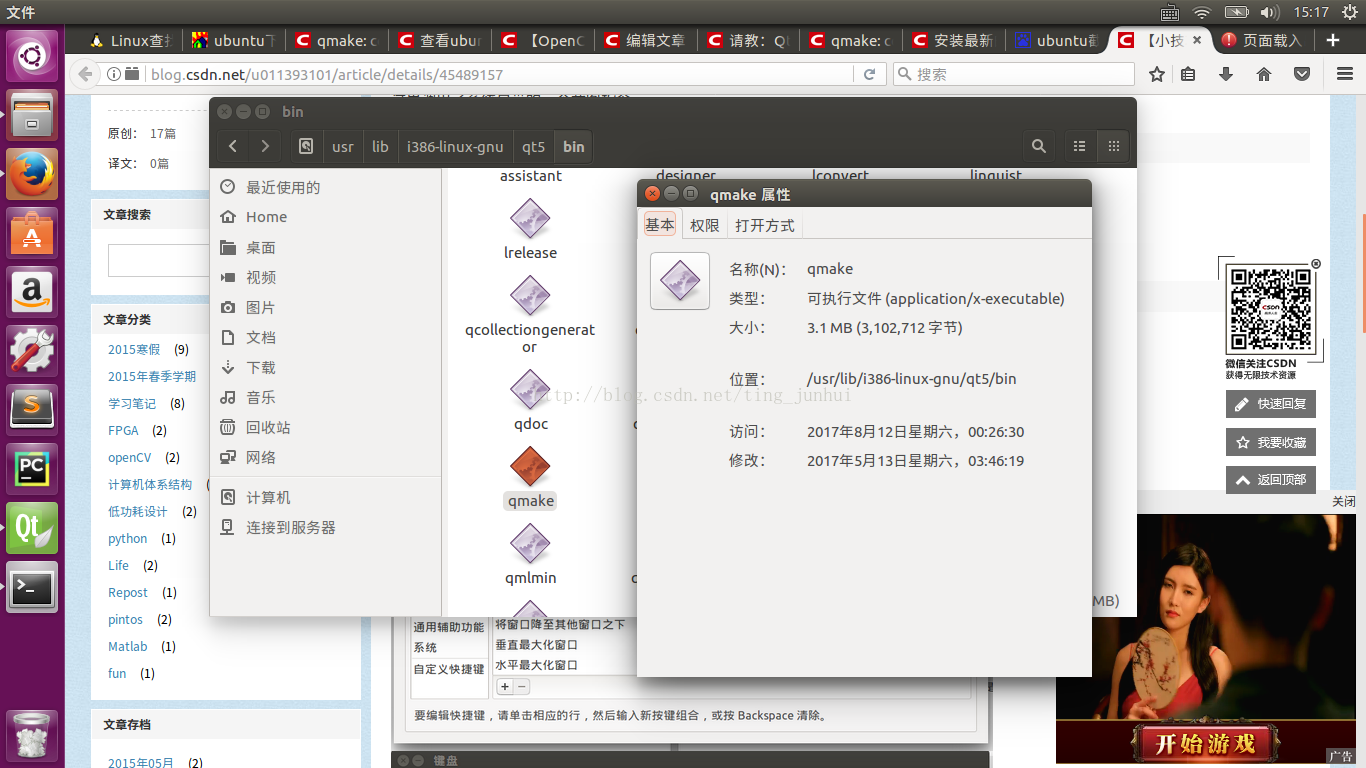Open the 2015寒假 category link
This screenshot has width=1366, height=768.
coord(134,350)
